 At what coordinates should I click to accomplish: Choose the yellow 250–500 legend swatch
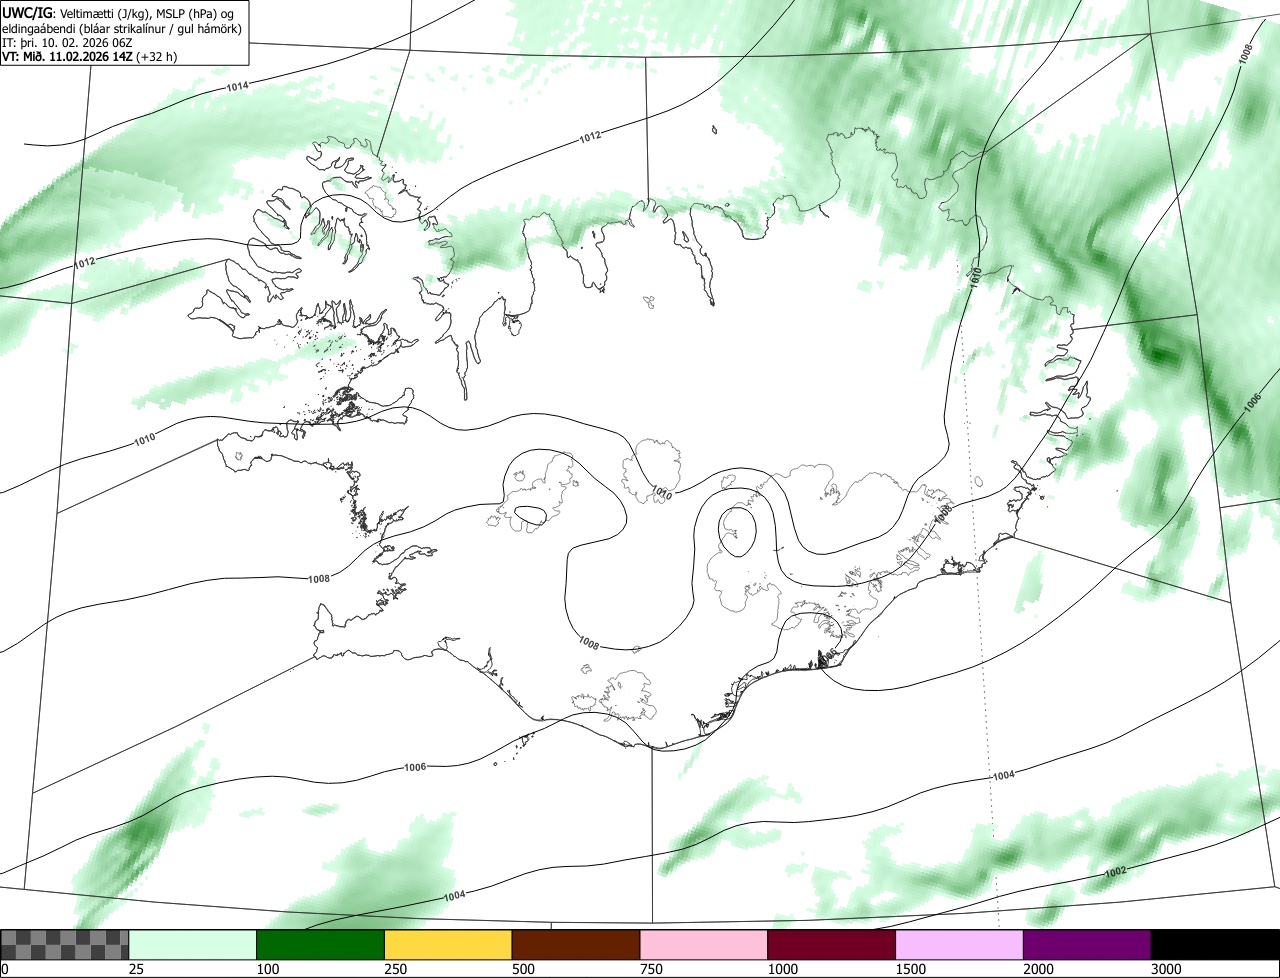[448, 945]
